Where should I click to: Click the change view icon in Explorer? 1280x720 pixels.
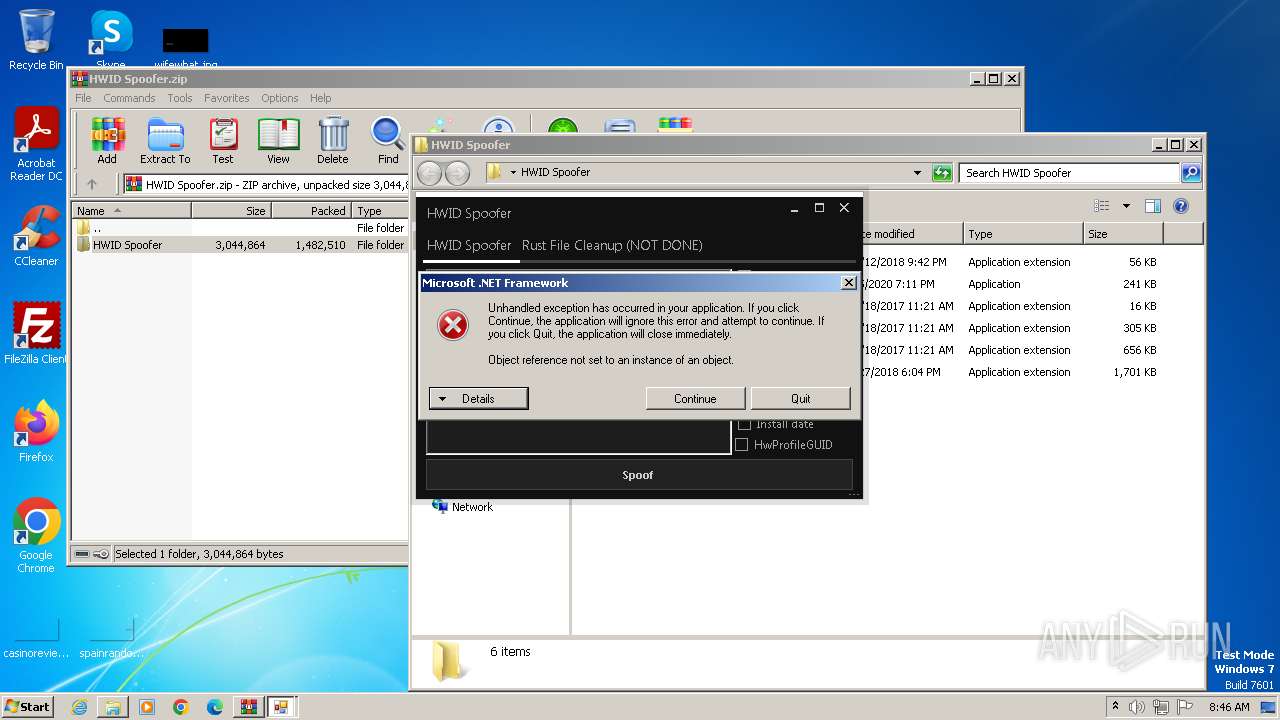click(1102, 206)
